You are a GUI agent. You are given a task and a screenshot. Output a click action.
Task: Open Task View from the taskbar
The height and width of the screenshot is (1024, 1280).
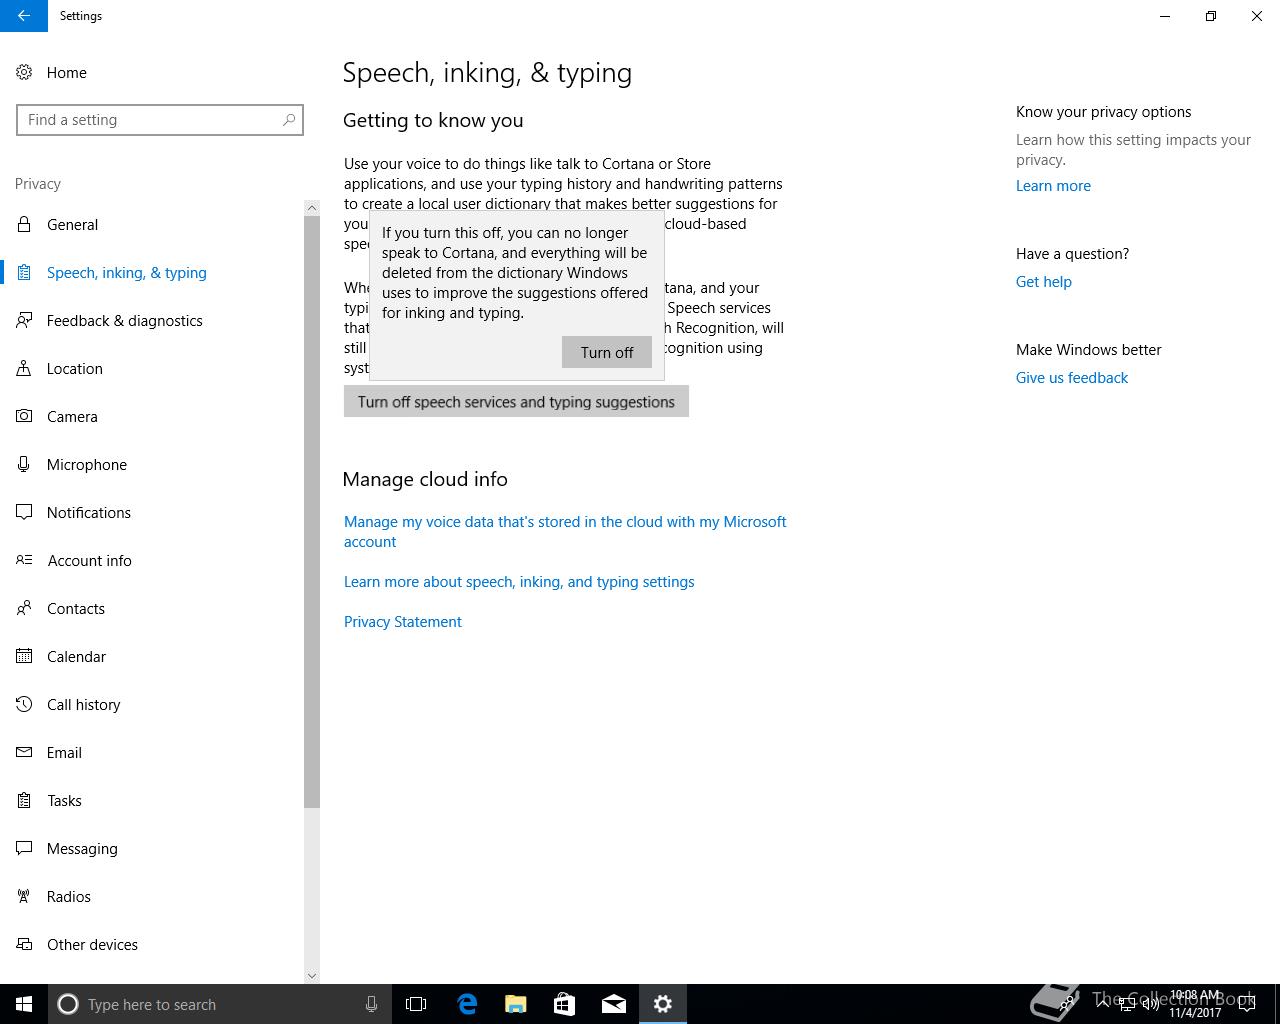point(416,1004)
